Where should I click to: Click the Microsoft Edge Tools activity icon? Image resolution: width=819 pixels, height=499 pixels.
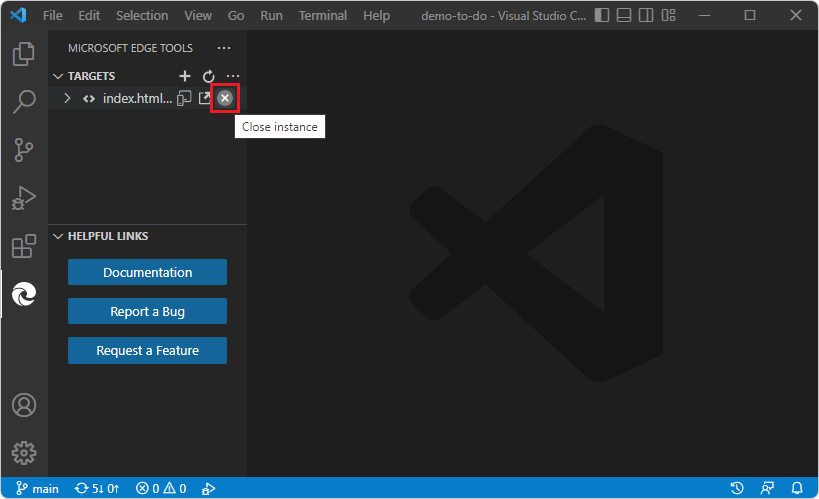point(24,294)
